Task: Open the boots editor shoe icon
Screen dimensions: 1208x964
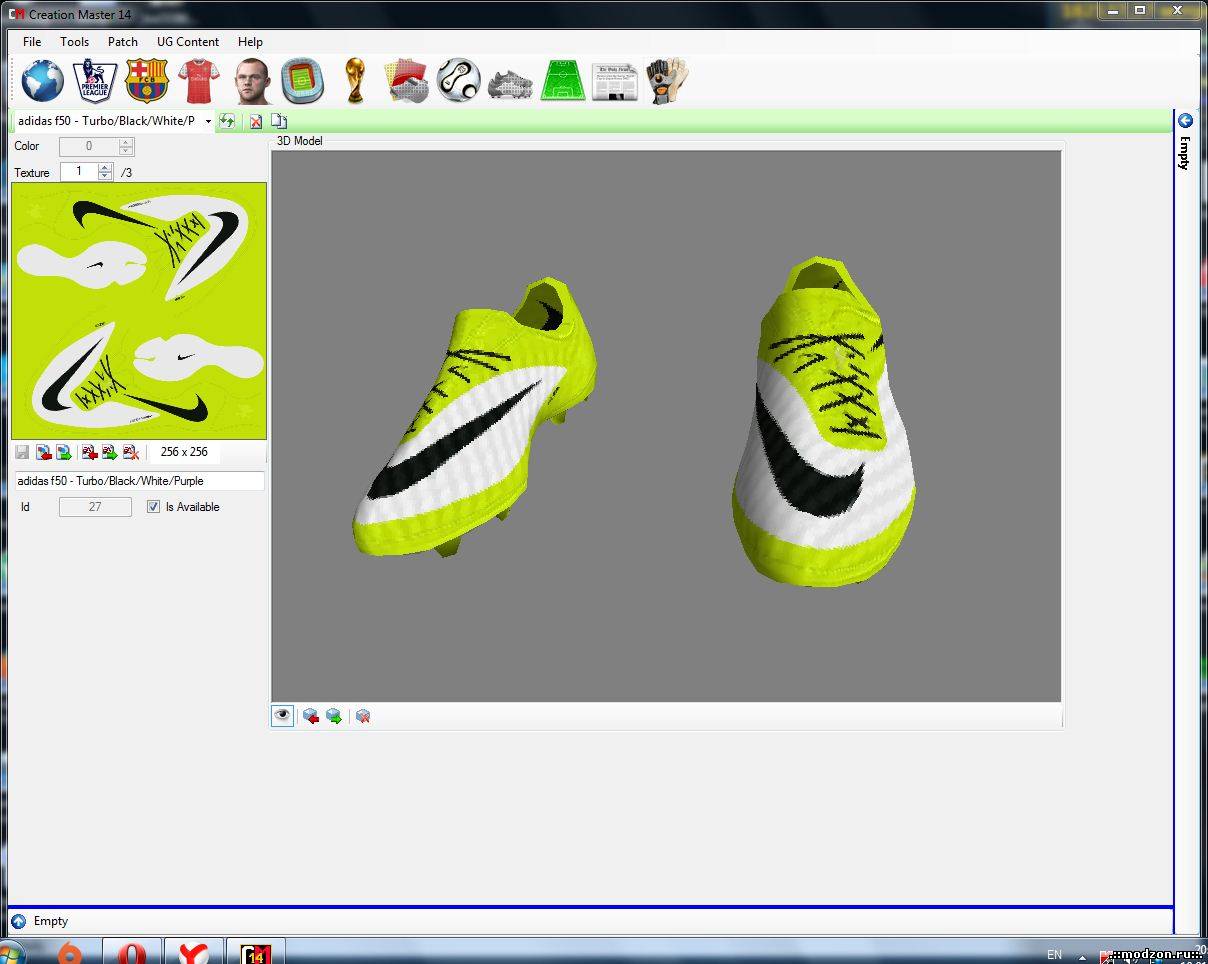Action: coord(510,84)
